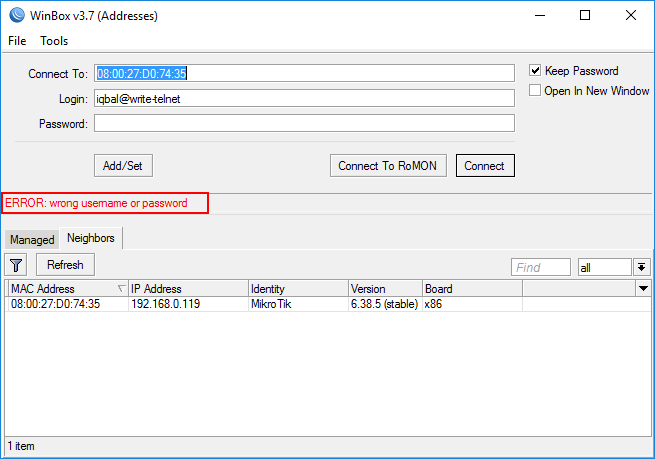Image resolution: width=655 pixels, height=459 pixels.
Task: Sort by Version column header
Action: pyautogui.click(x=385, y=289)
